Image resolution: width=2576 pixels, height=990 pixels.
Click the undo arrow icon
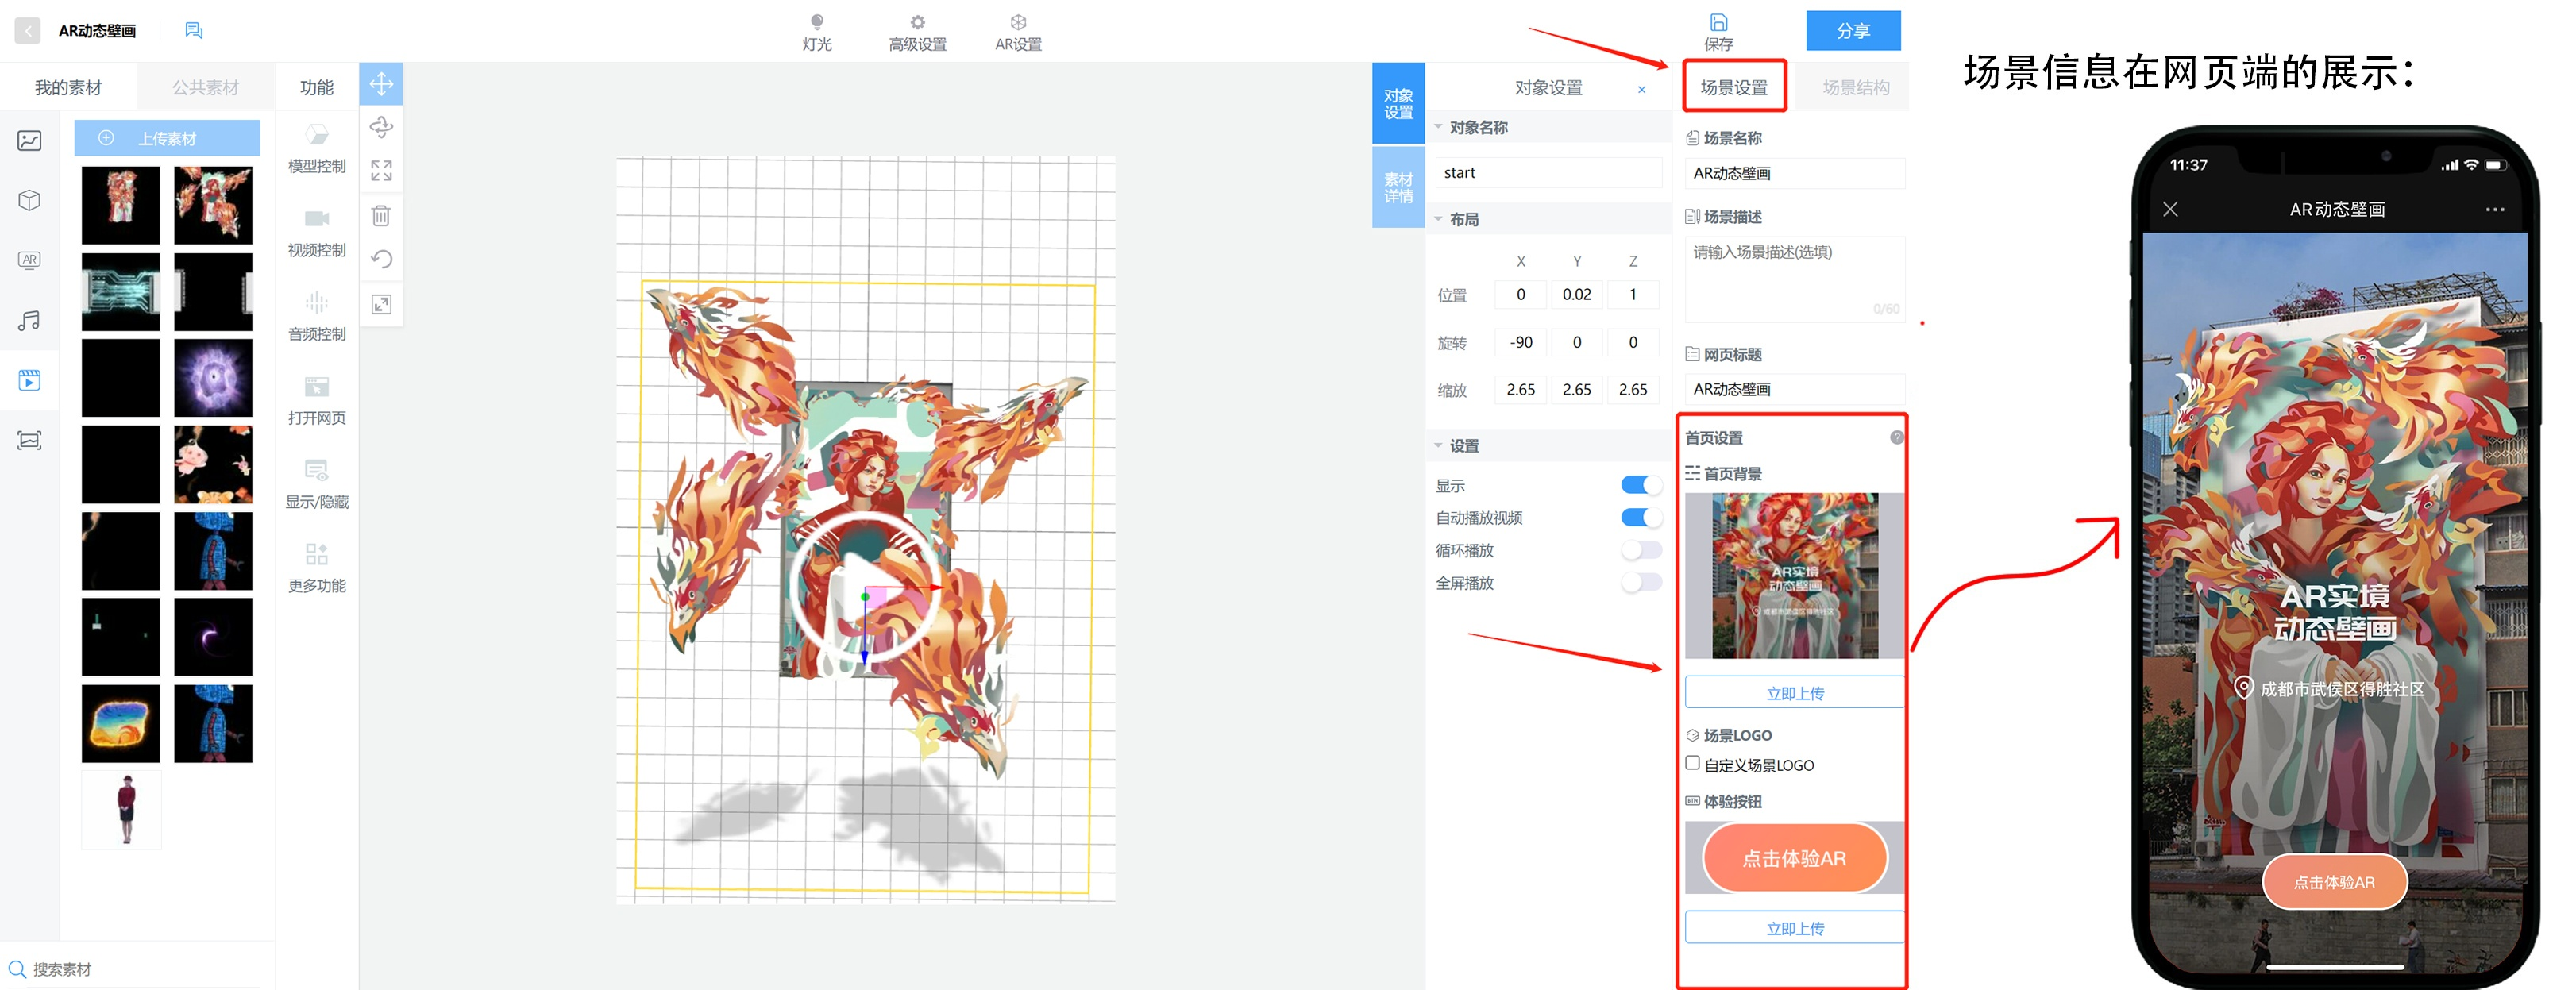coord(381,259)
